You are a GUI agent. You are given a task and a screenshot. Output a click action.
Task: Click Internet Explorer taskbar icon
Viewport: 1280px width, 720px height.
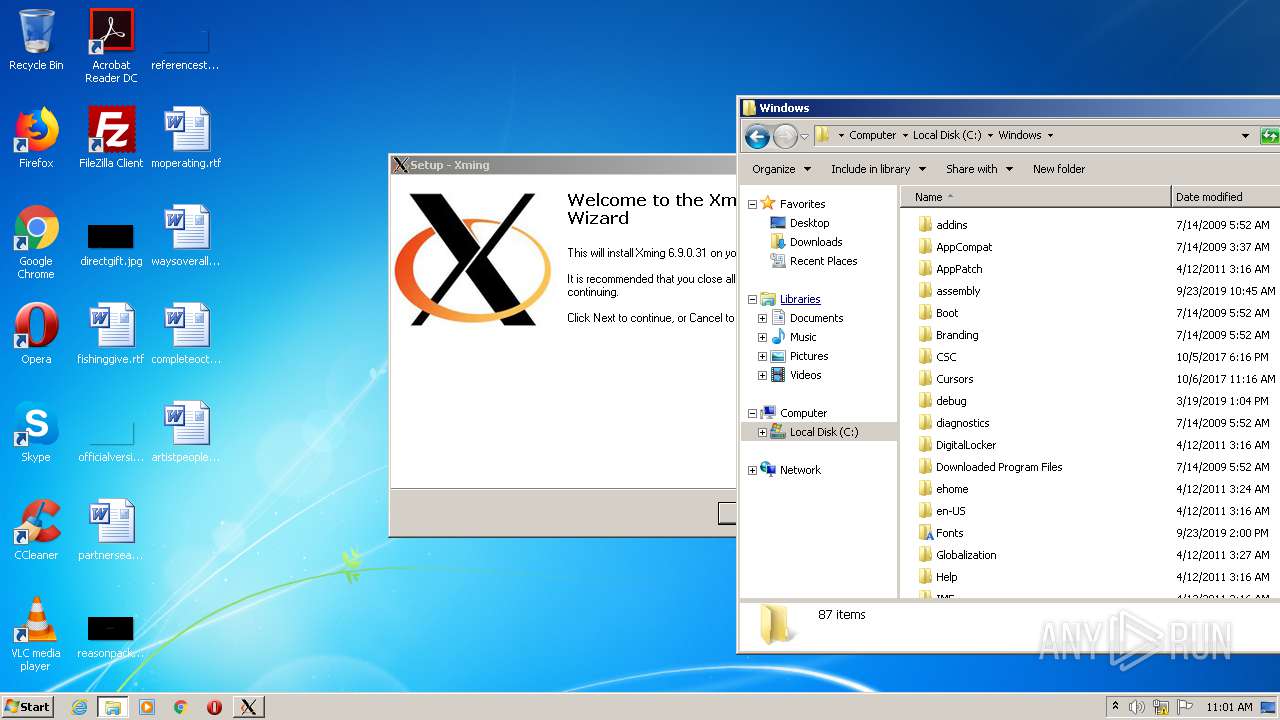79,707
